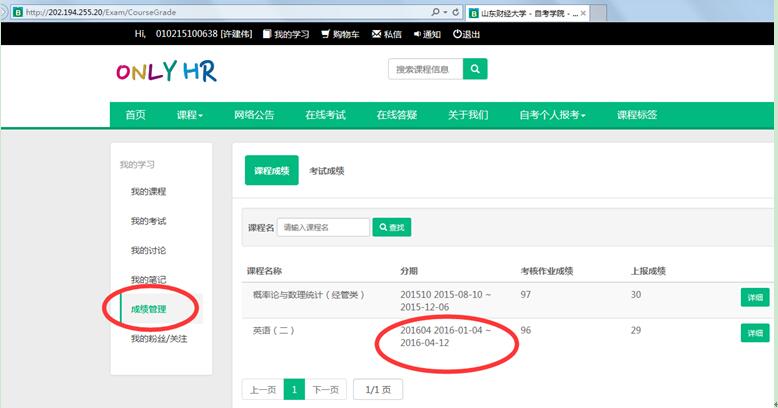The width and height of the screenshot is (778, 408).
Task: Click the search magnifier icon beside course search
Action: [x=475, y=69]
